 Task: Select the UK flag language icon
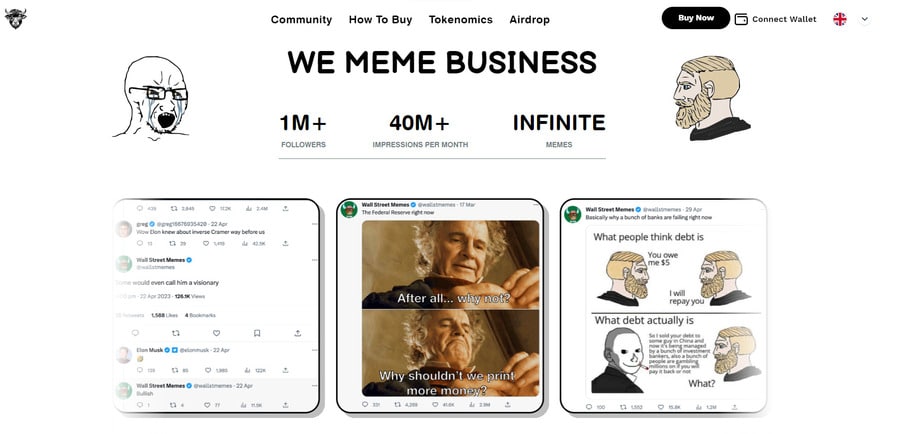coord(840,19)
